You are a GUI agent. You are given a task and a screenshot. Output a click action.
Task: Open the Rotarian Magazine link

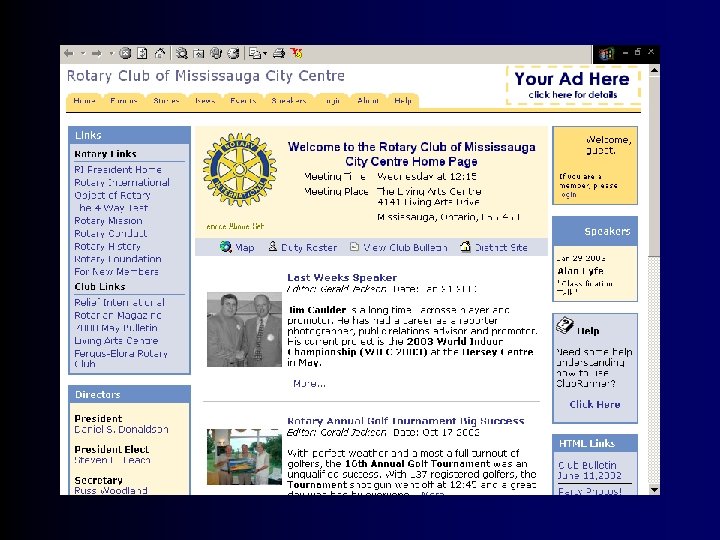pos(118,315)
